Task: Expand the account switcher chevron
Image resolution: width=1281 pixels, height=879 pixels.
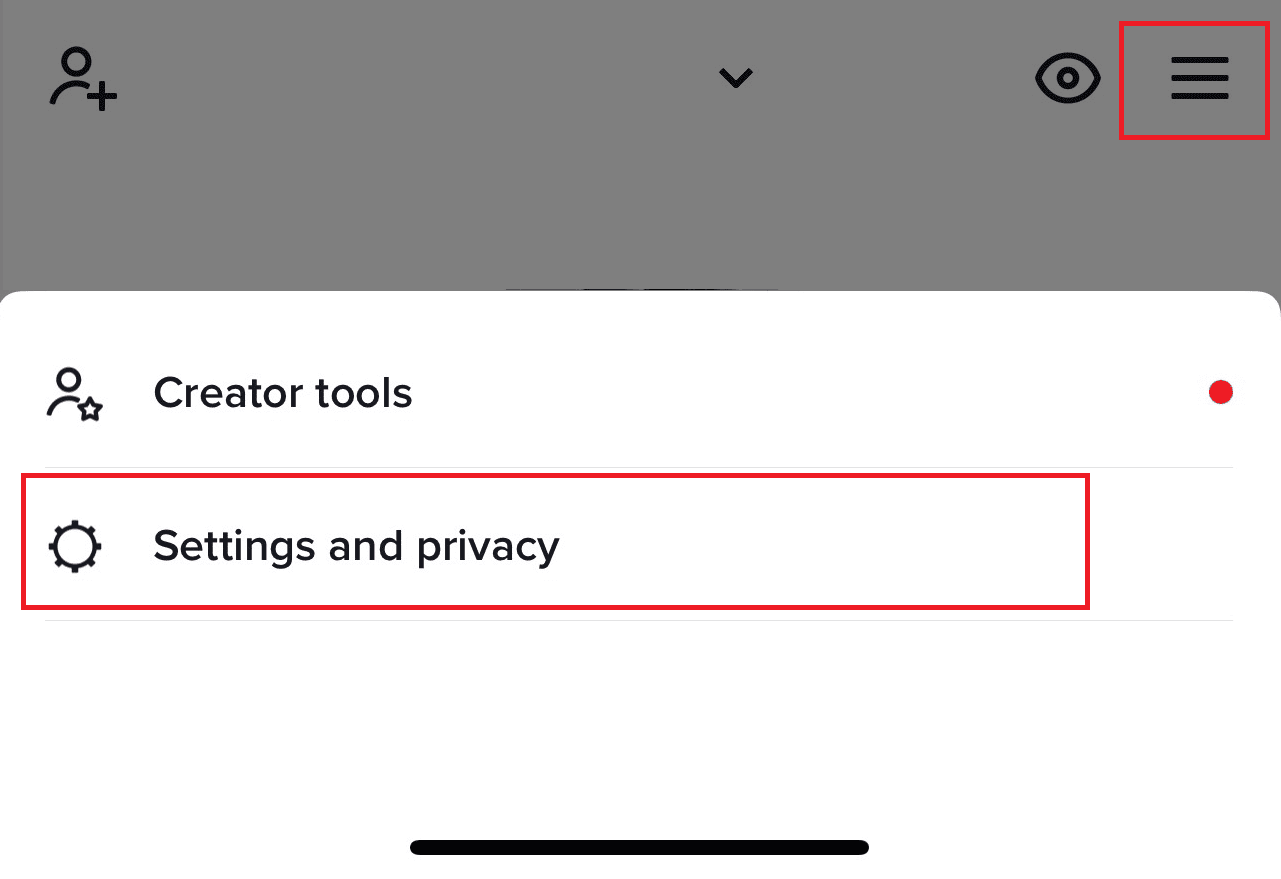Action: (735, 78)
